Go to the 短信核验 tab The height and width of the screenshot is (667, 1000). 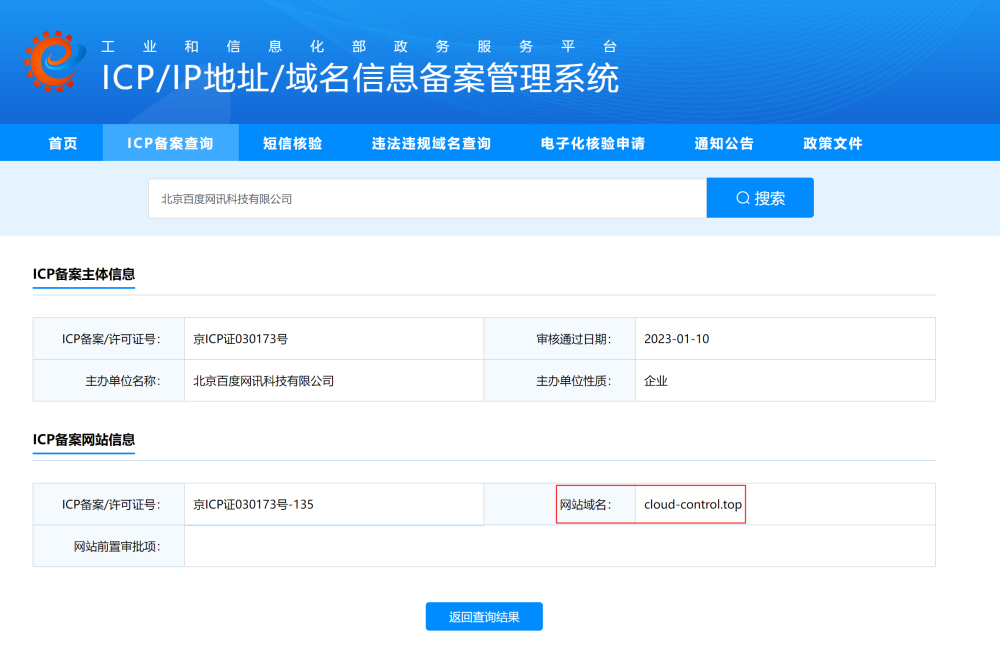coord(292,143)
